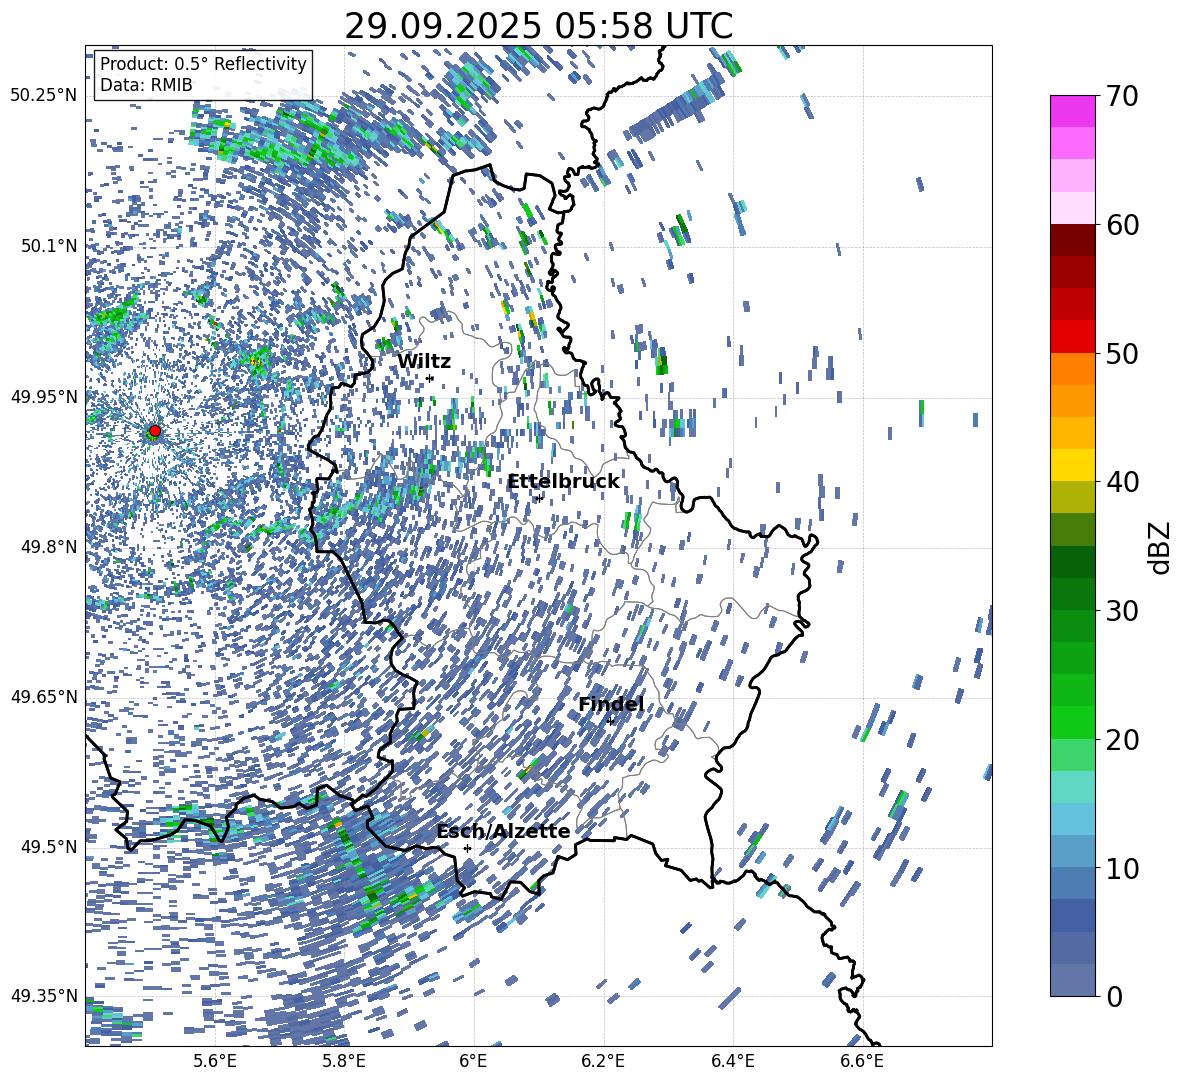The image size is (1184, 1081).
Task: Click the magenta top colorbar segment
Action: 1072,112
